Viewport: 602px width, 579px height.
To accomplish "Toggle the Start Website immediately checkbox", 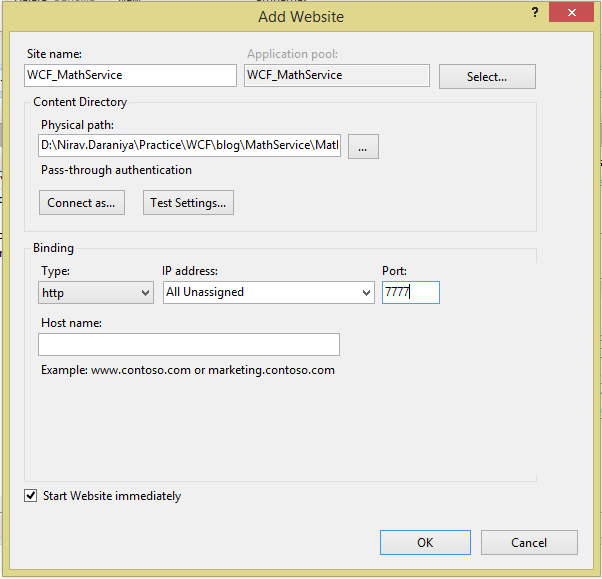I will (31, 496).
